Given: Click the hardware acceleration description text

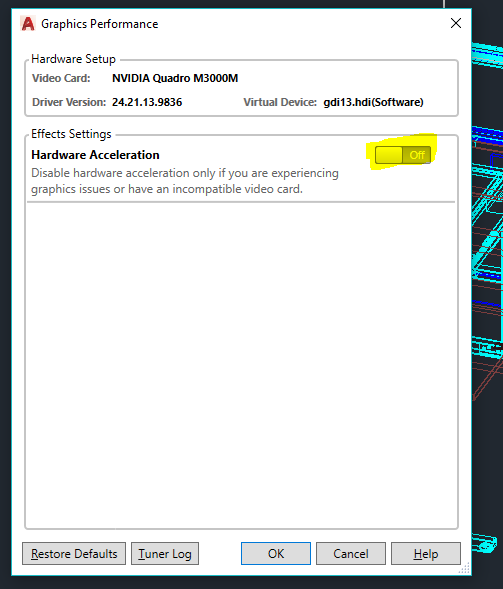Looking at the screenshot, I should (185, 181).
